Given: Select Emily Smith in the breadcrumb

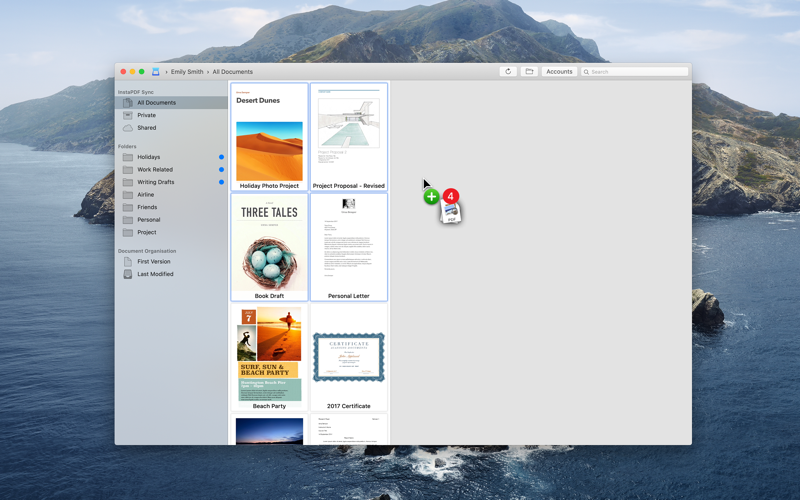Looking at the screenshot, I should [187, 72].
